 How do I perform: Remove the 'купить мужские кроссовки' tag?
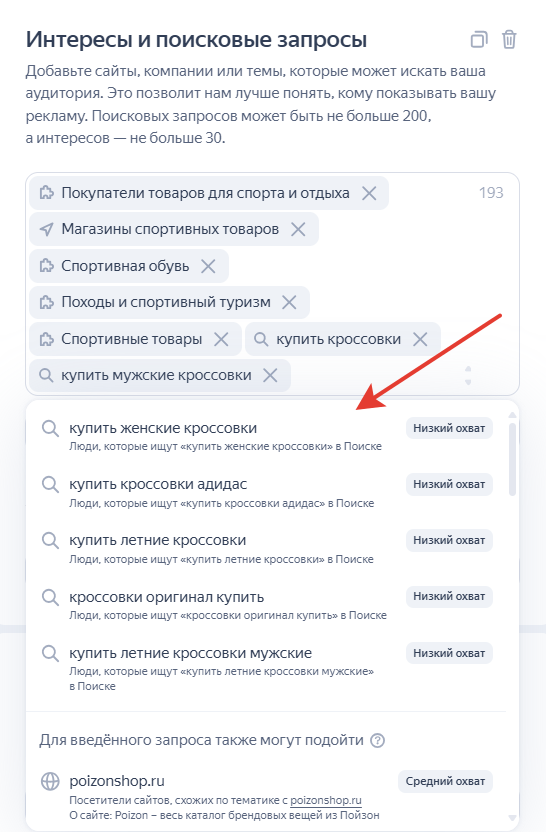(x=271, y=375)
